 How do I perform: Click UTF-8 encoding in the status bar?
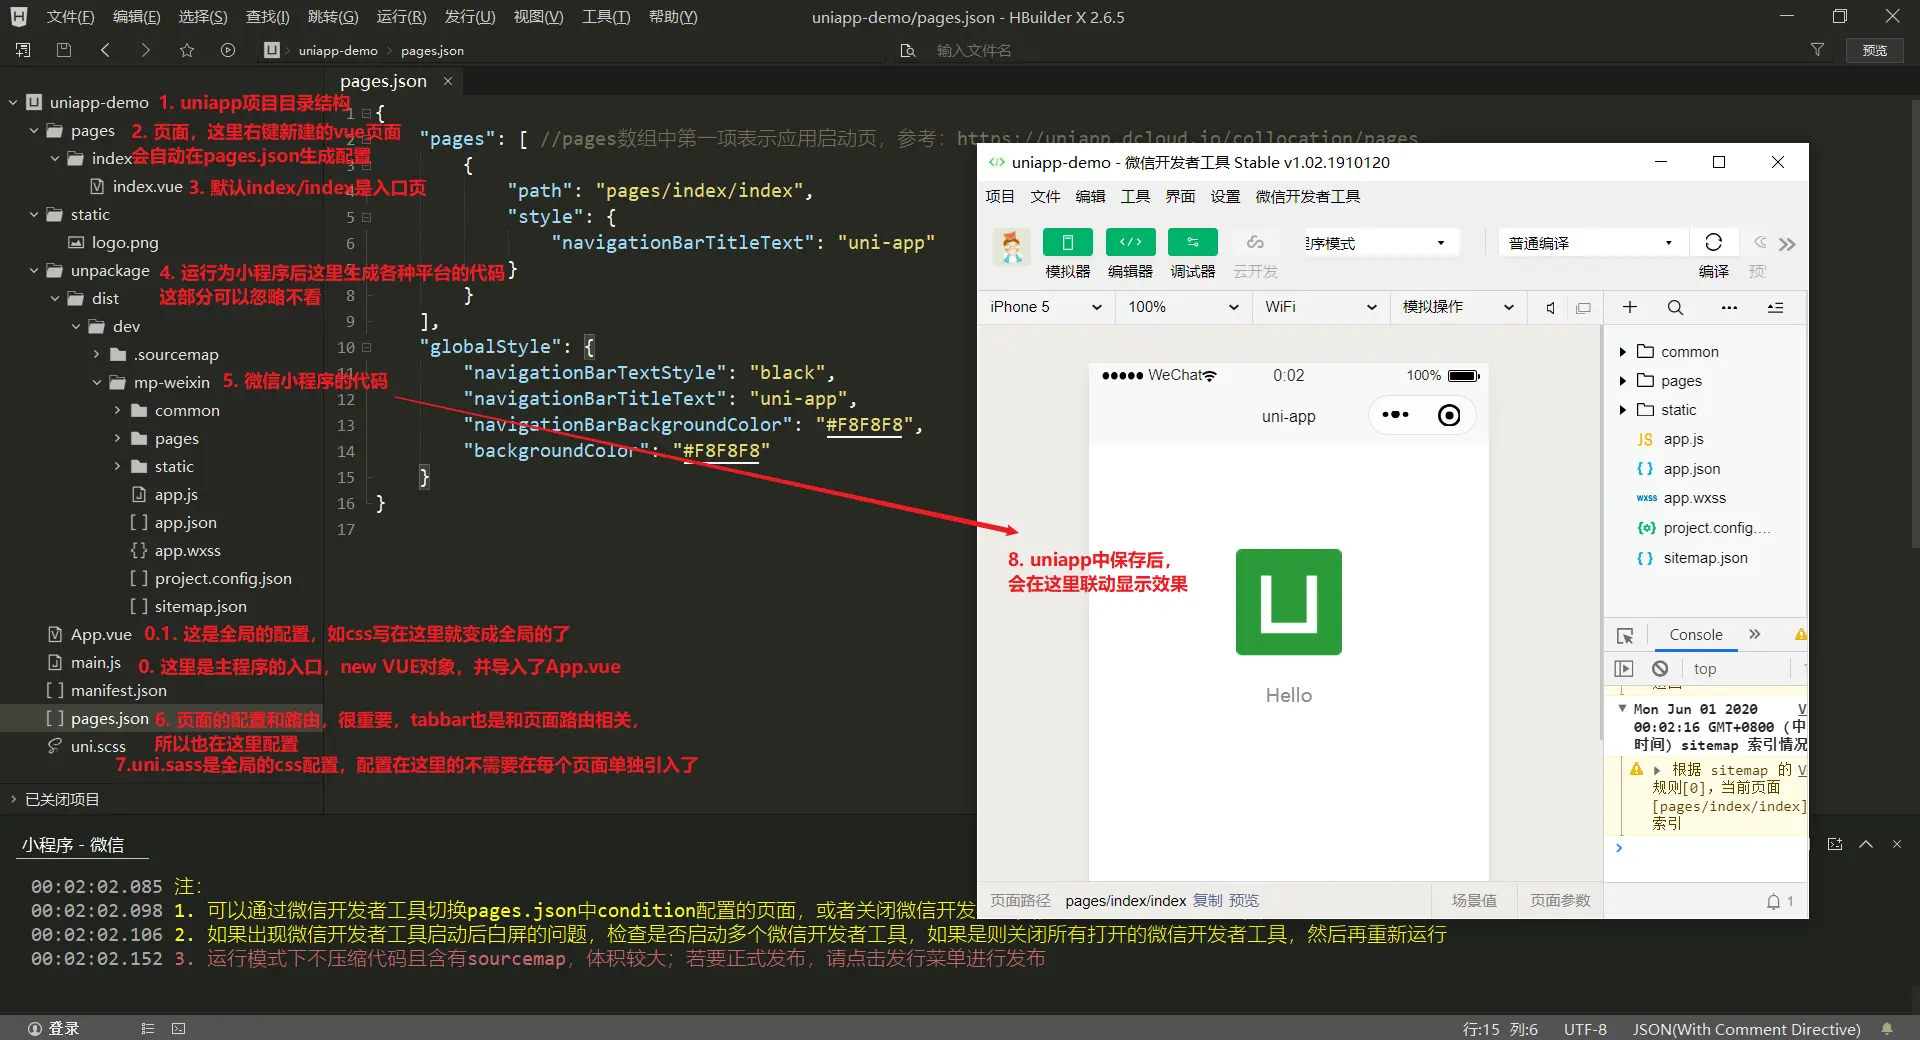coord(1585,1029)
